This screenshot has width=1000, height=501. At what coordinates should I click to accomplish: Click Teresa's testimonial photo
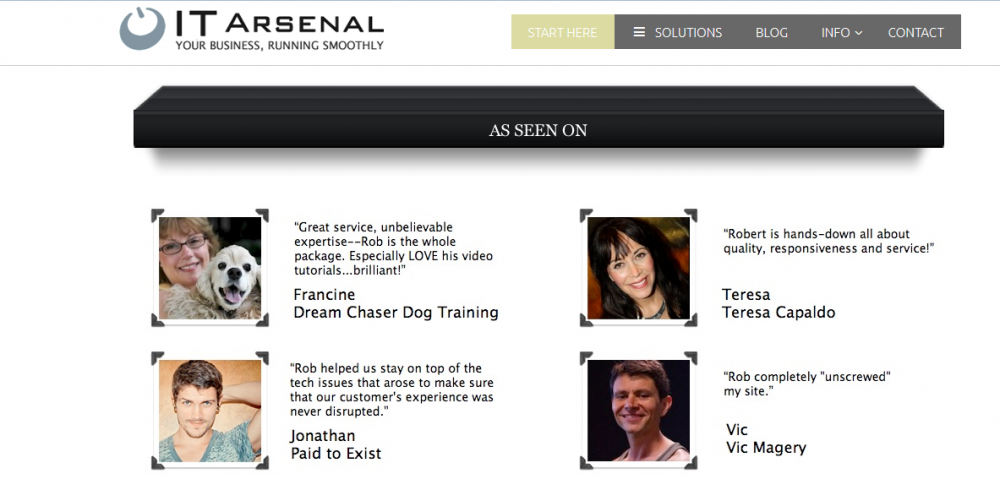pos(638,268)
